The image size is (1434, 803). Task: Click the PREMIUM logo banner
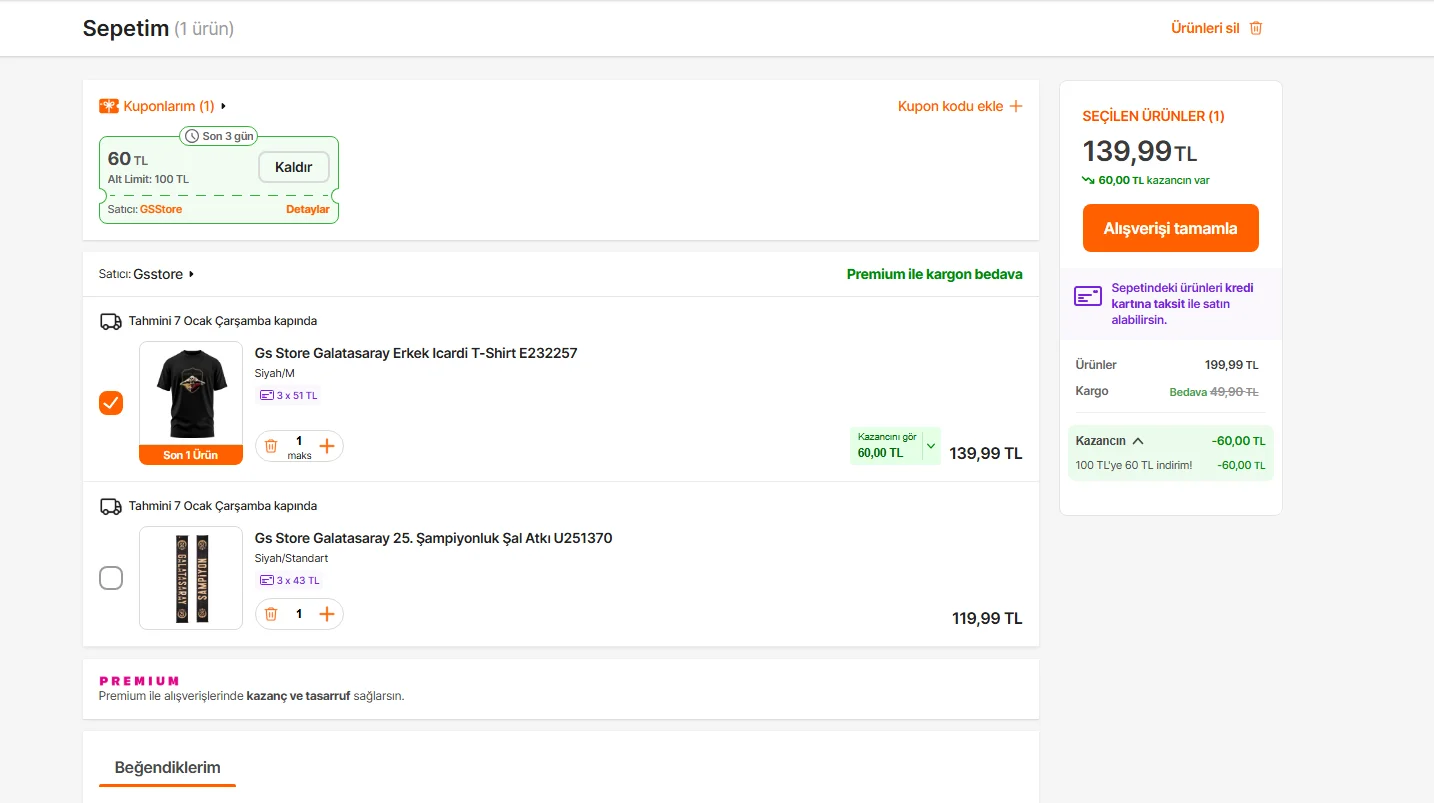click(139, 681)
